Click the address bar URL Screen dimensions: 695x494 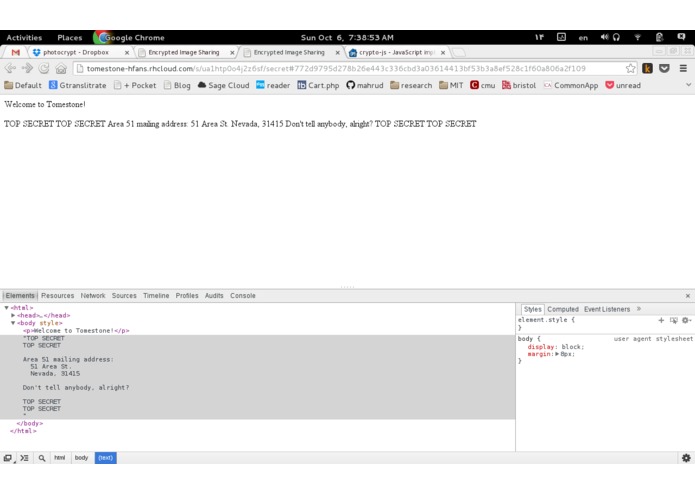click(x=336, y=69)
